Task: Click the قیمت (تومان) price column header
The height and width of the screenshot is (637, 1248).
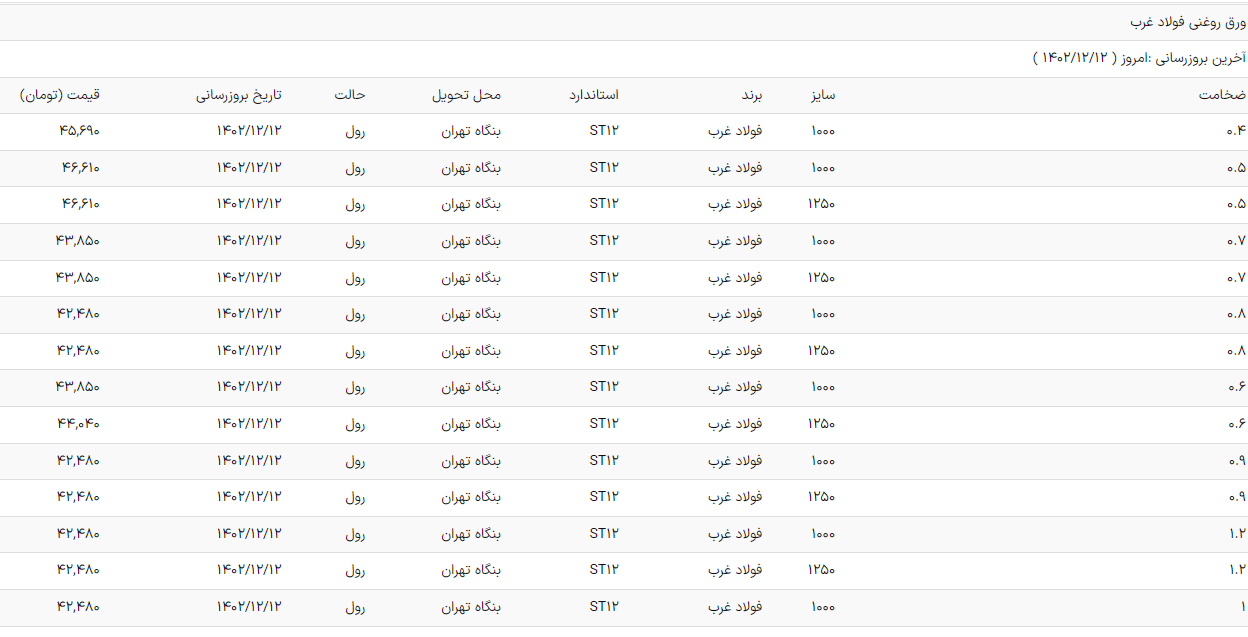Action: coord(60,96)
